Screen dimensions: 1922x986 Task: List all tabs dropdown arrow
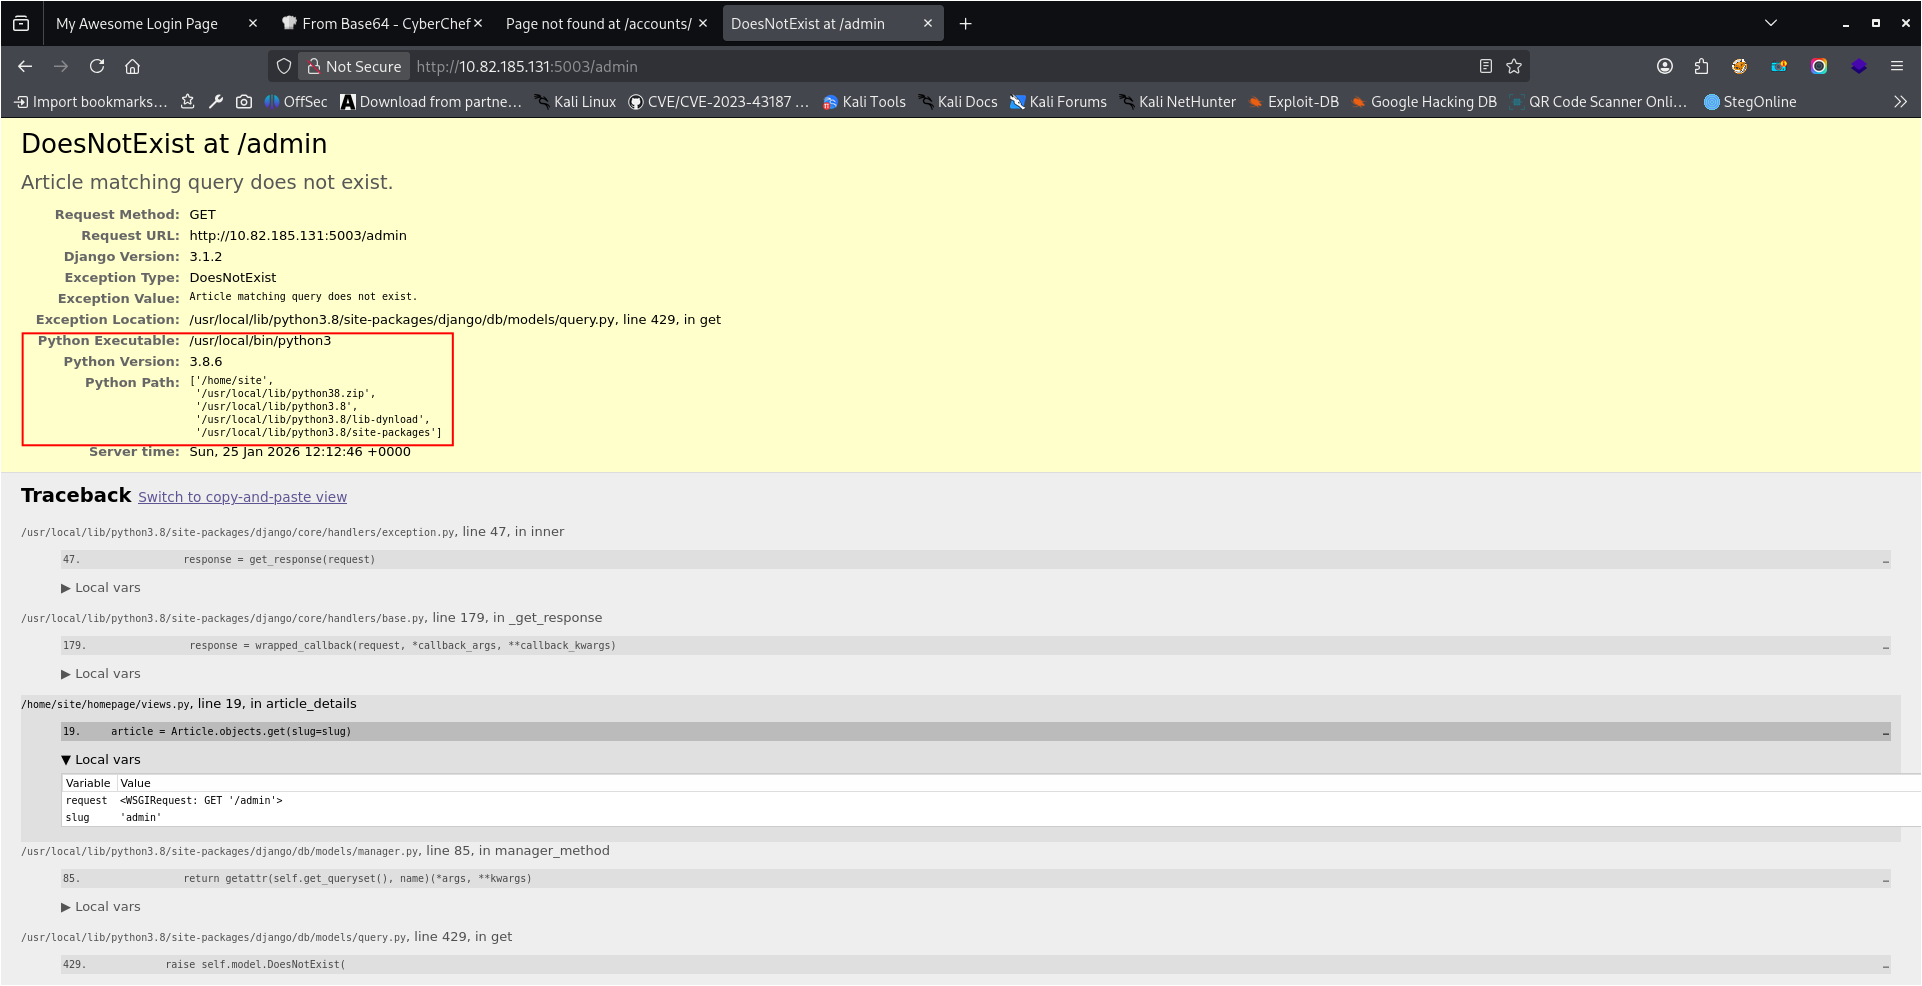pyautogui.click(x=1771, y=23)
